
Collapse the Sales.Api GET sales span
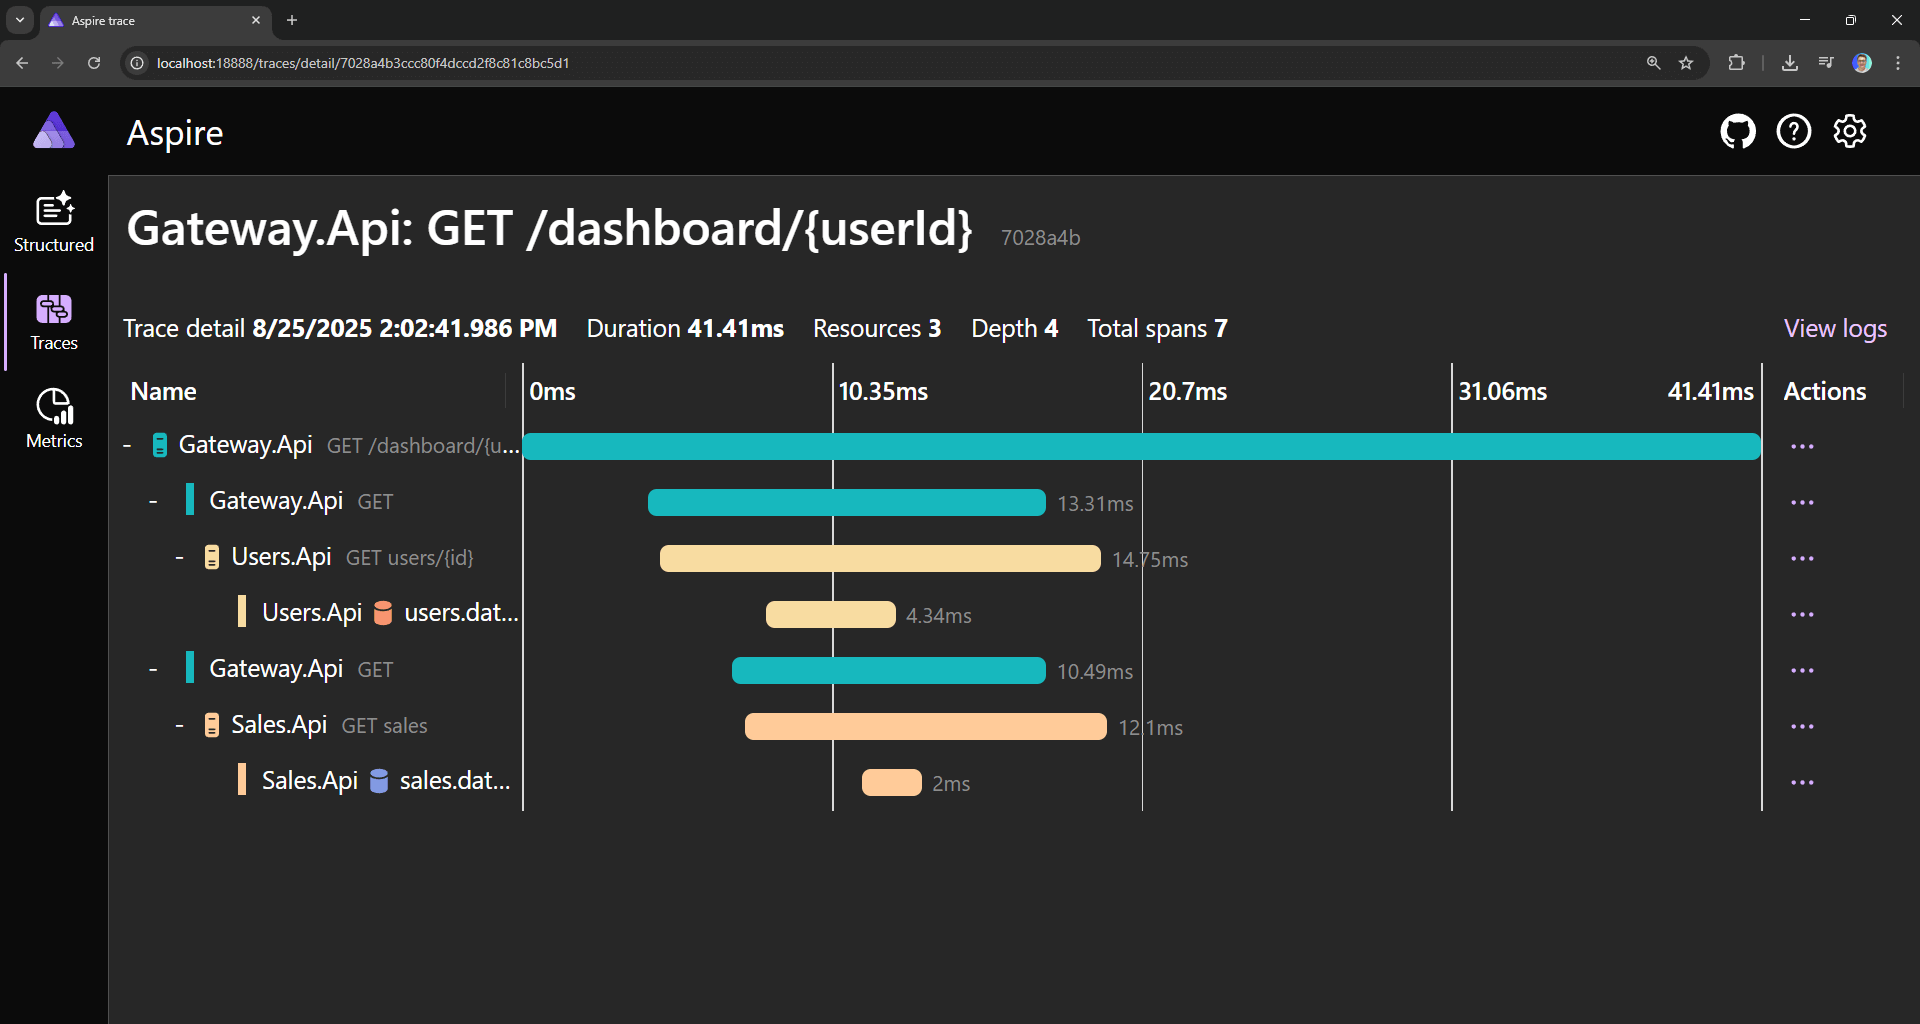(180, 726)
